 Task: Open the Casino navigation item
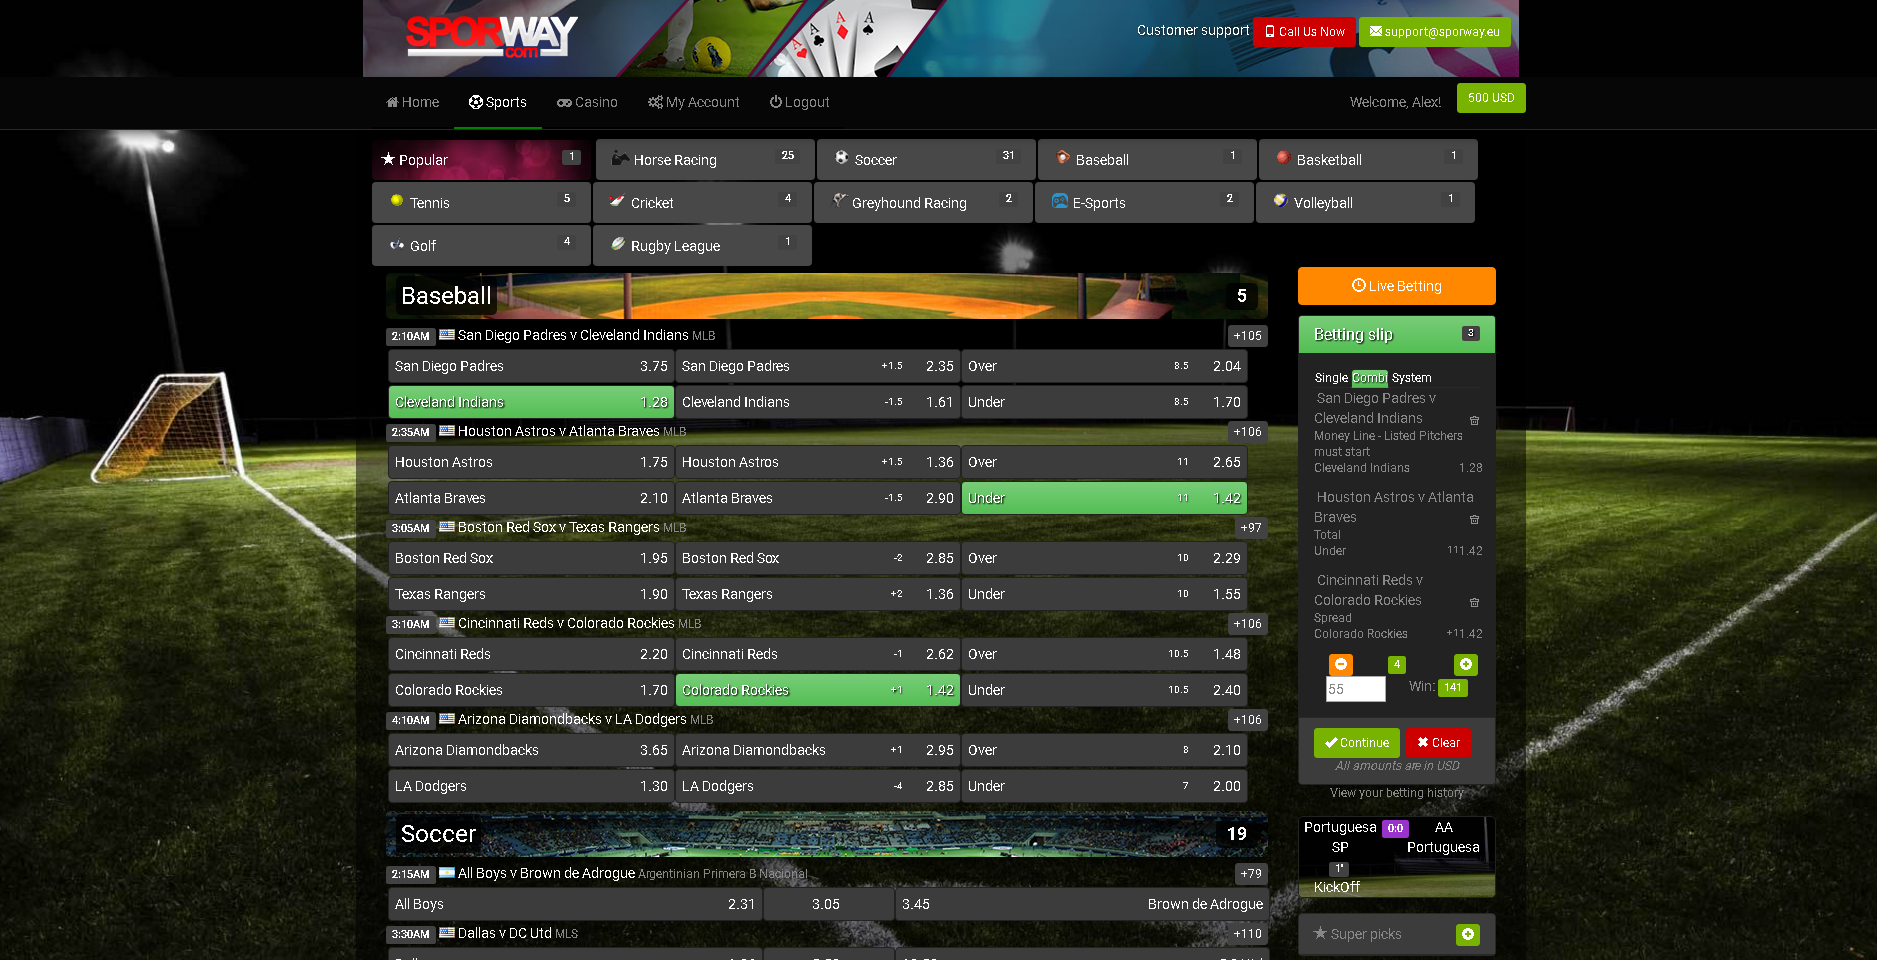588,102
